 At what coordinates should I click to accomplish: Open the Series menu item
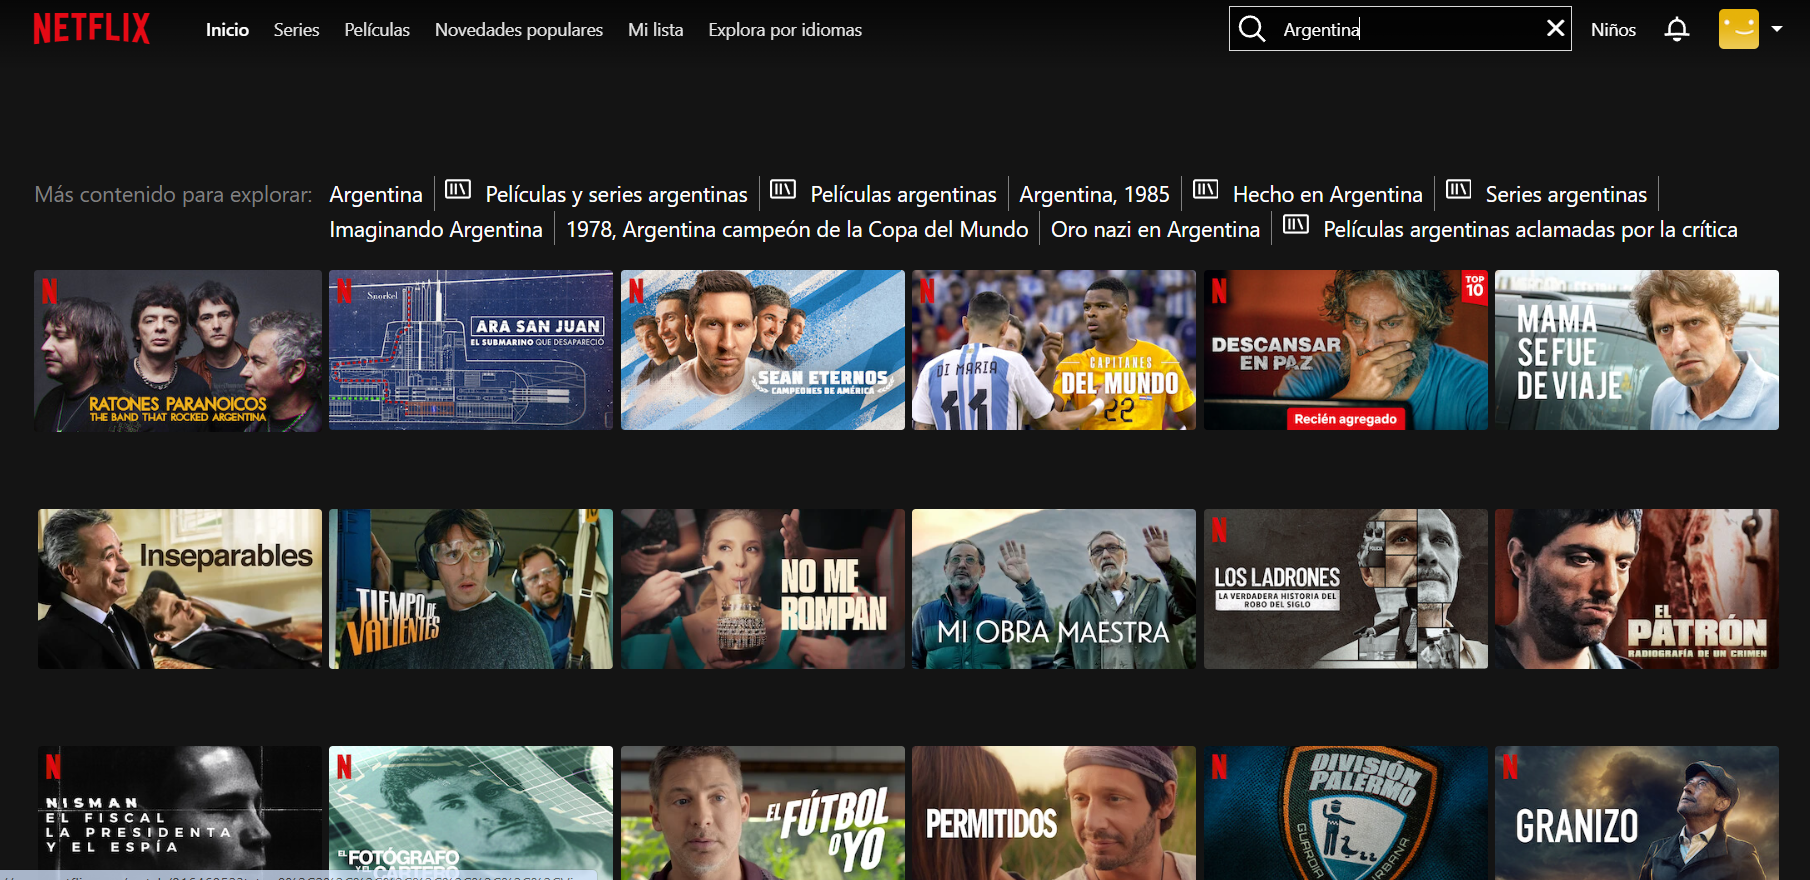point(297,30)
